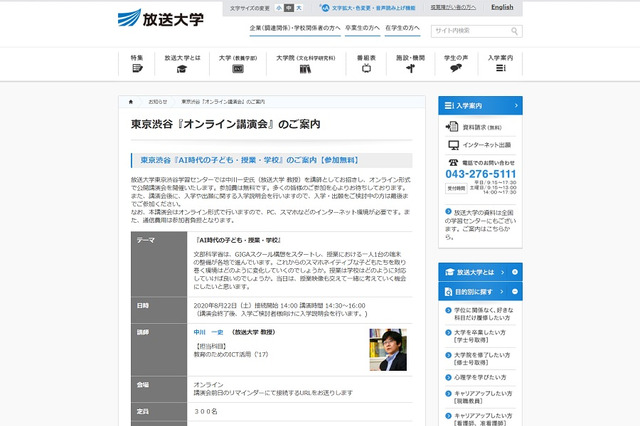Image resolution: width=640 pixels, height=426 pixels.
Task: Click the search magnifier icon
Action: point(515,31)
